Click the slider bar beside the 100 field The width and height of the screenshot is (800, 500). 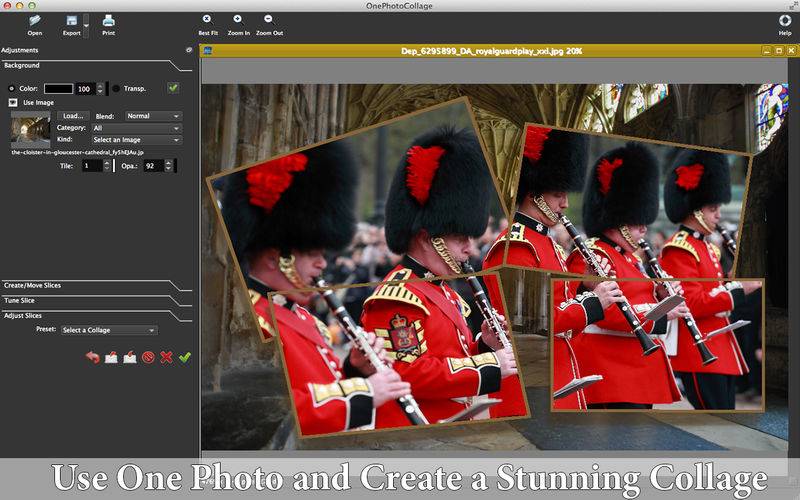[107, 89]
